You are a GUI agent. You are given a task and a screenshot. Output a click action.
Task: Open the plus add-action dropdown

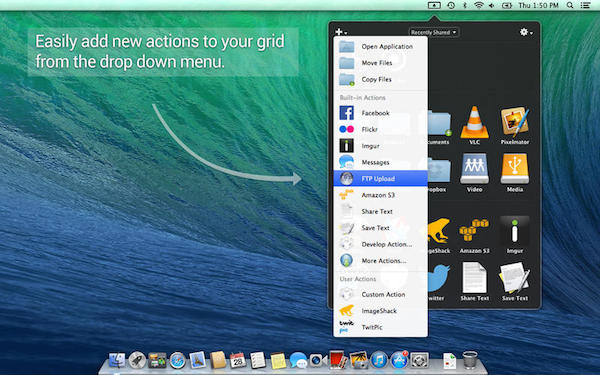pos(341,32)
